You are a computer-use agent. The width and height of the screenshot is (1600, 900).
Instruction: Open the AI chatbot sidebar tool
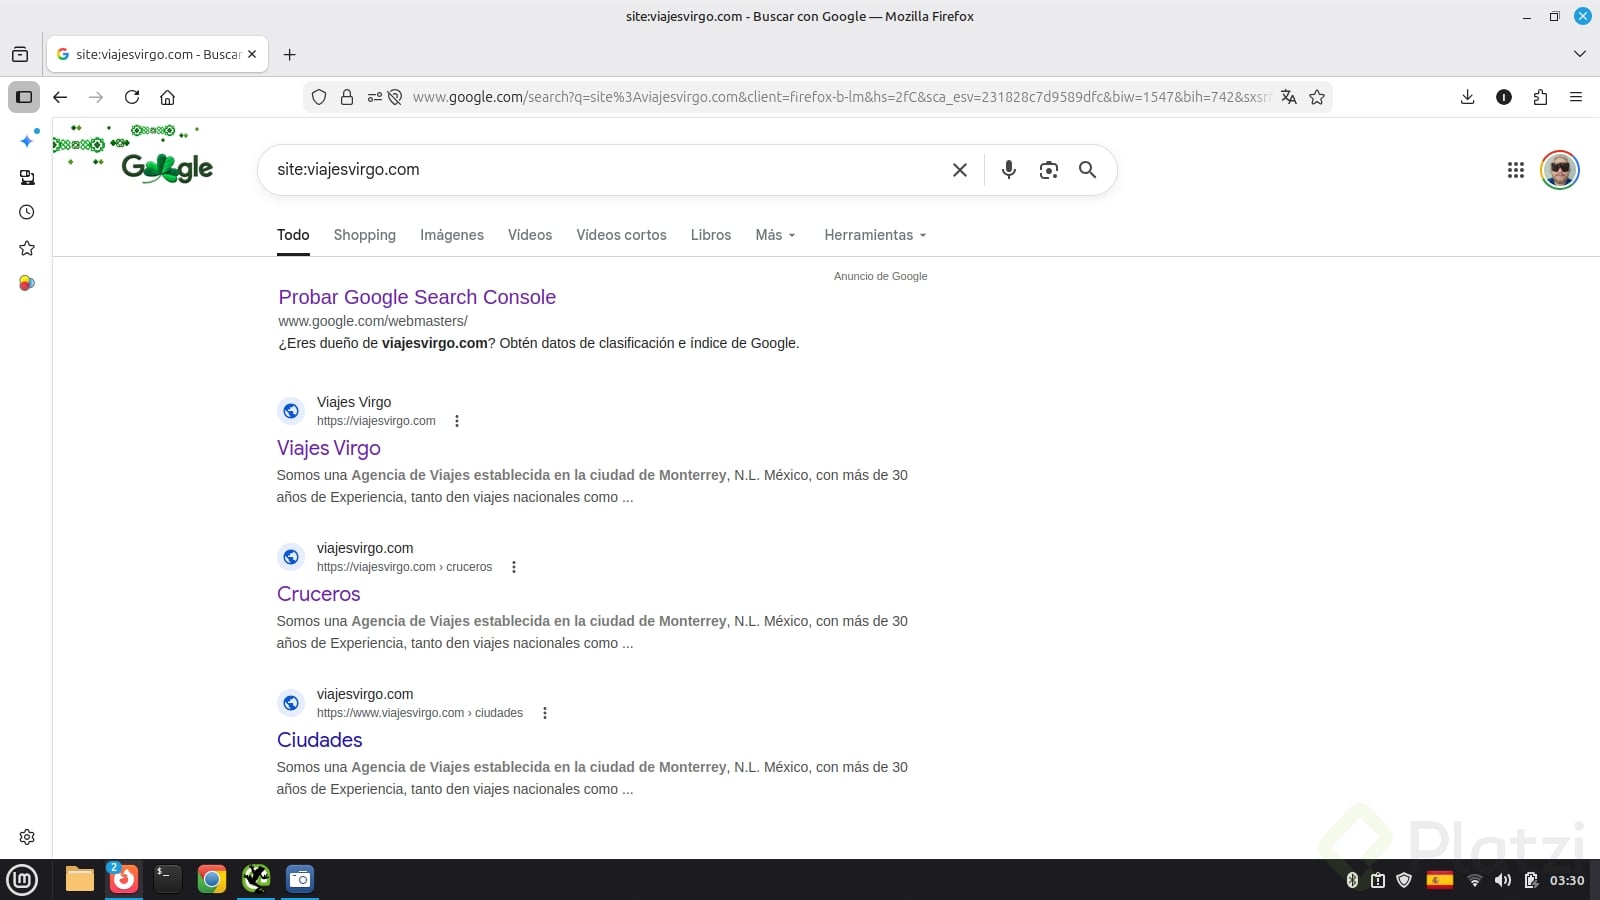click(x=27, y=141)
